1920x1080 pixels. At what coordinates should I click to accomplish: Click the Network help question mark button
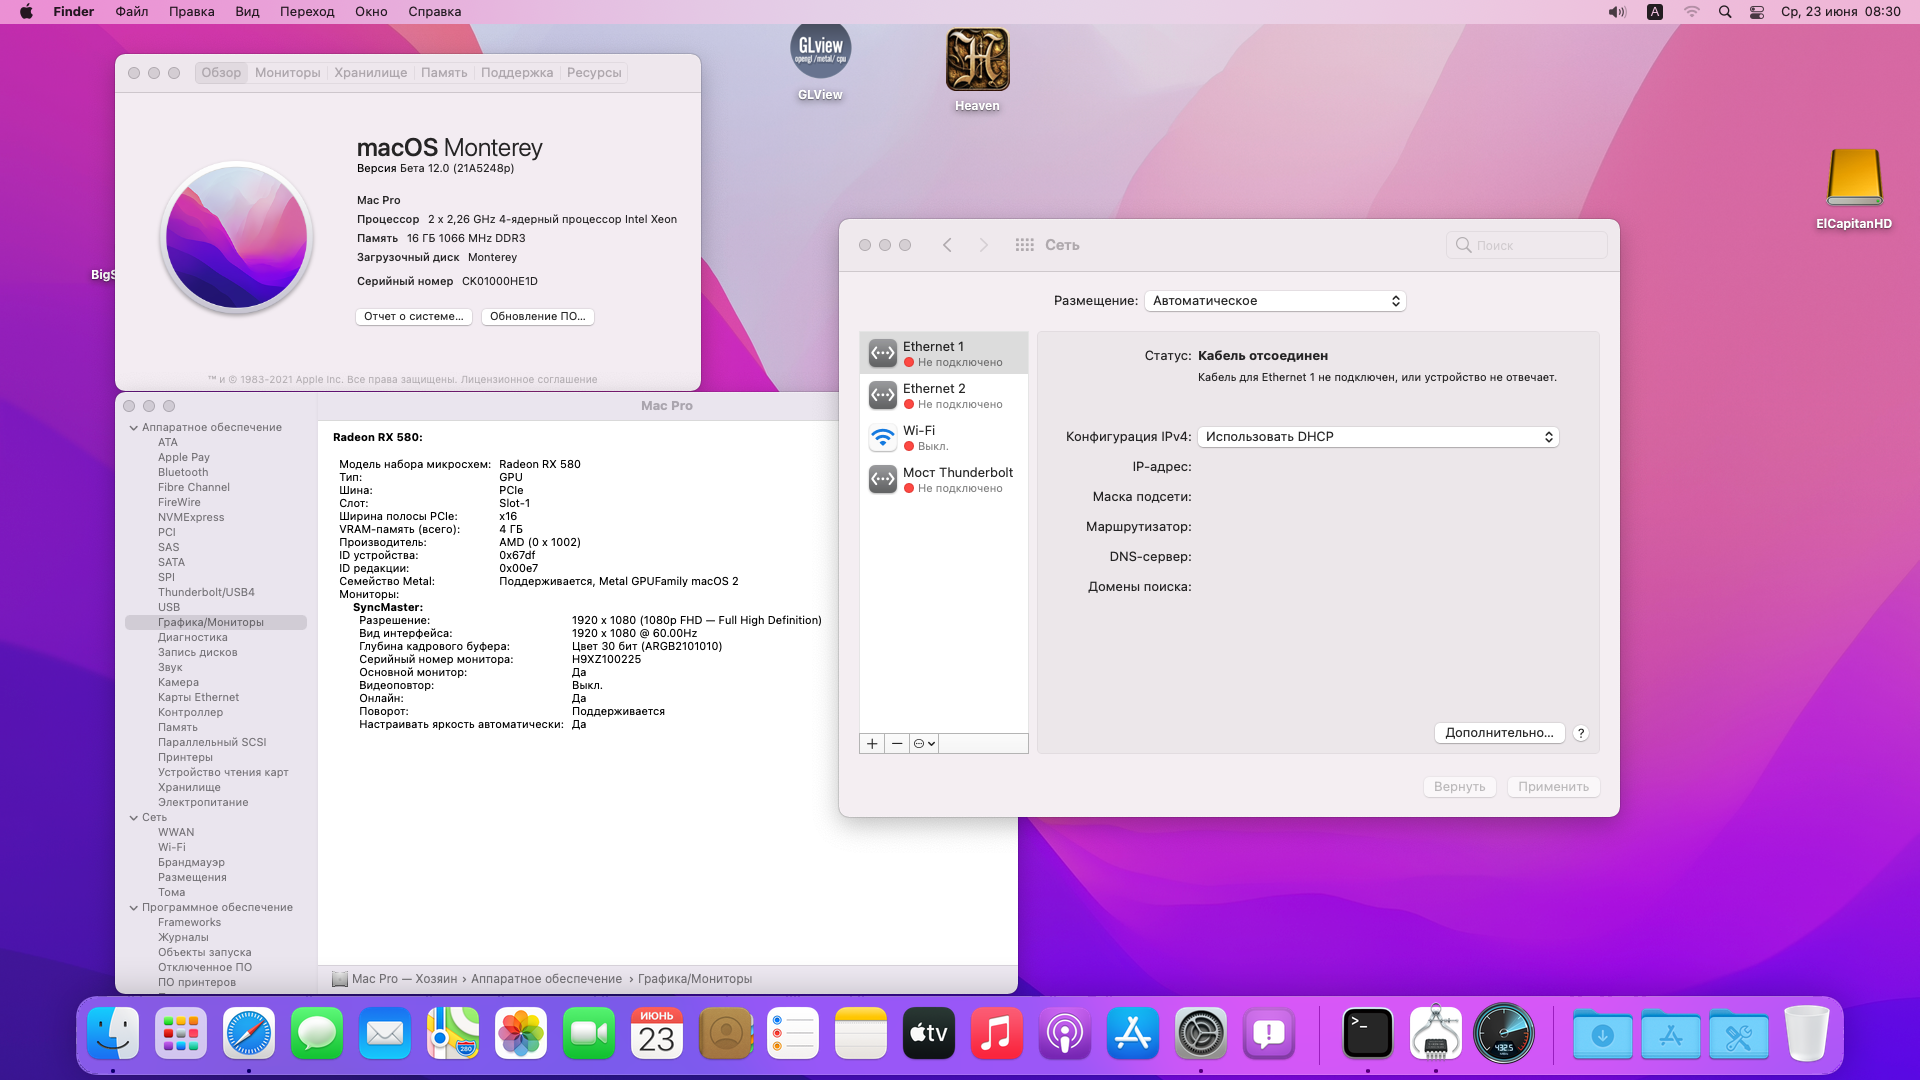[x=1581, y=733]
